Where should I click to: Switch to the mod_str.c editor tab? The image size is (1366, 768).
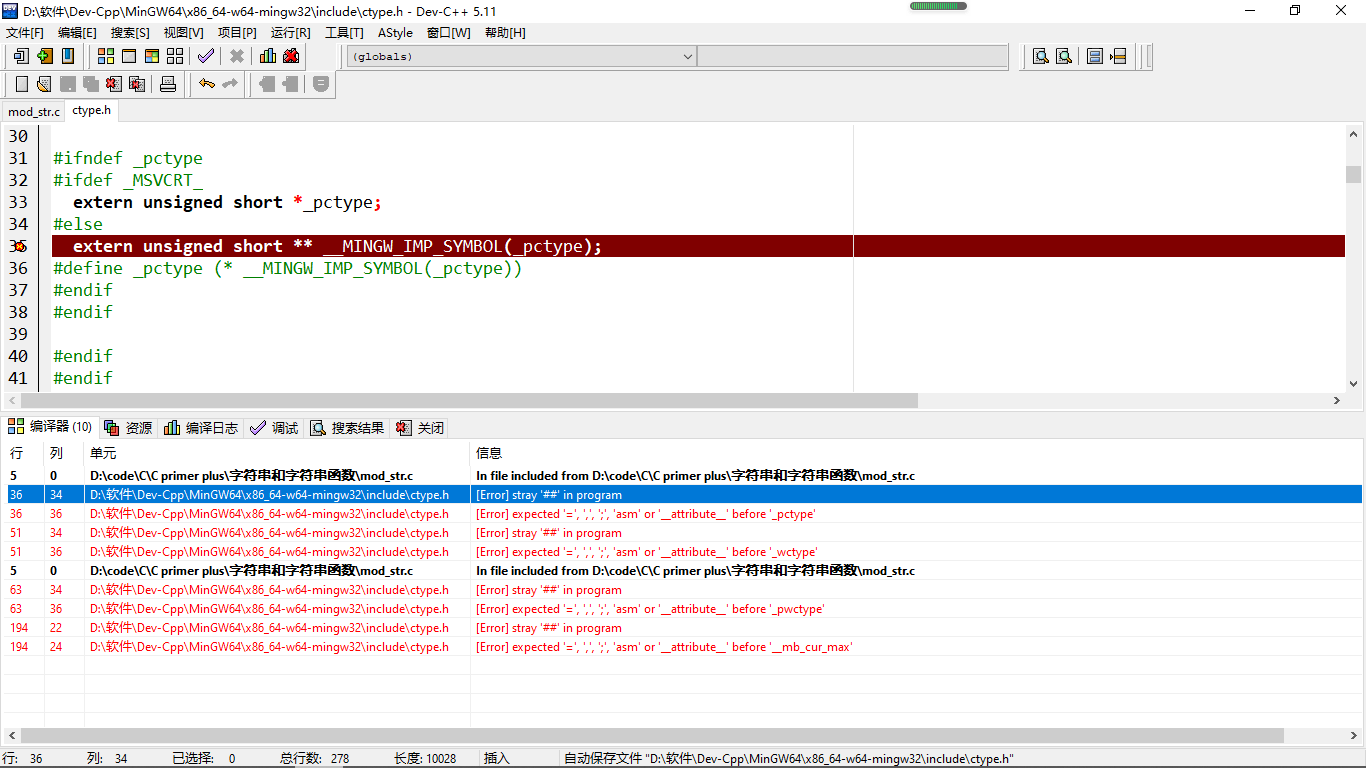(x=34, y=112)
